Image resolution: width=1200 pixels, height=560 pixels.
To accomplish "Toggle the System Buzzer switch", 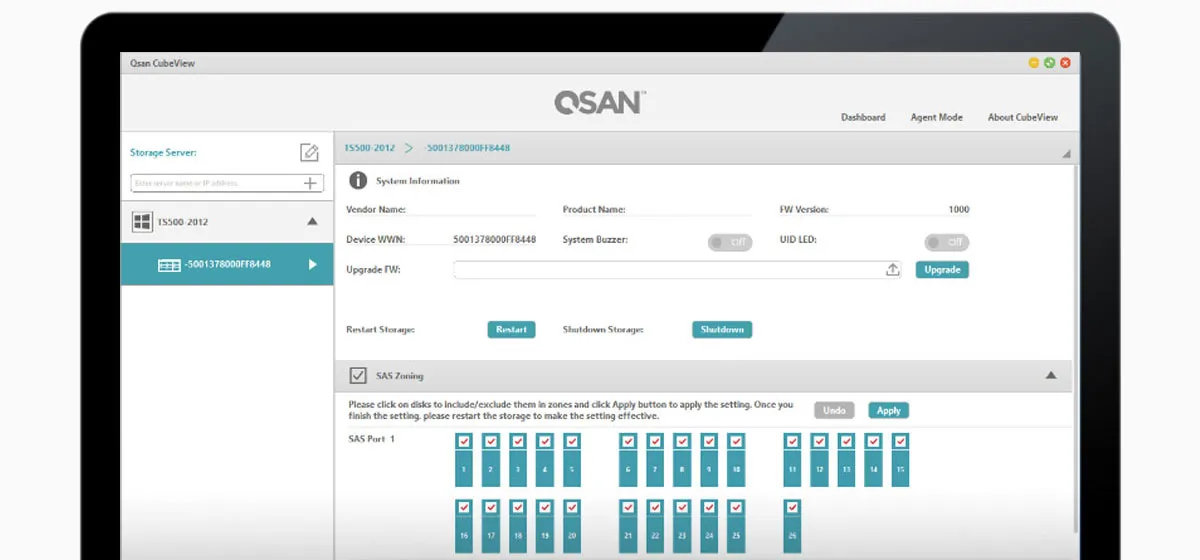I will (730, 242).
